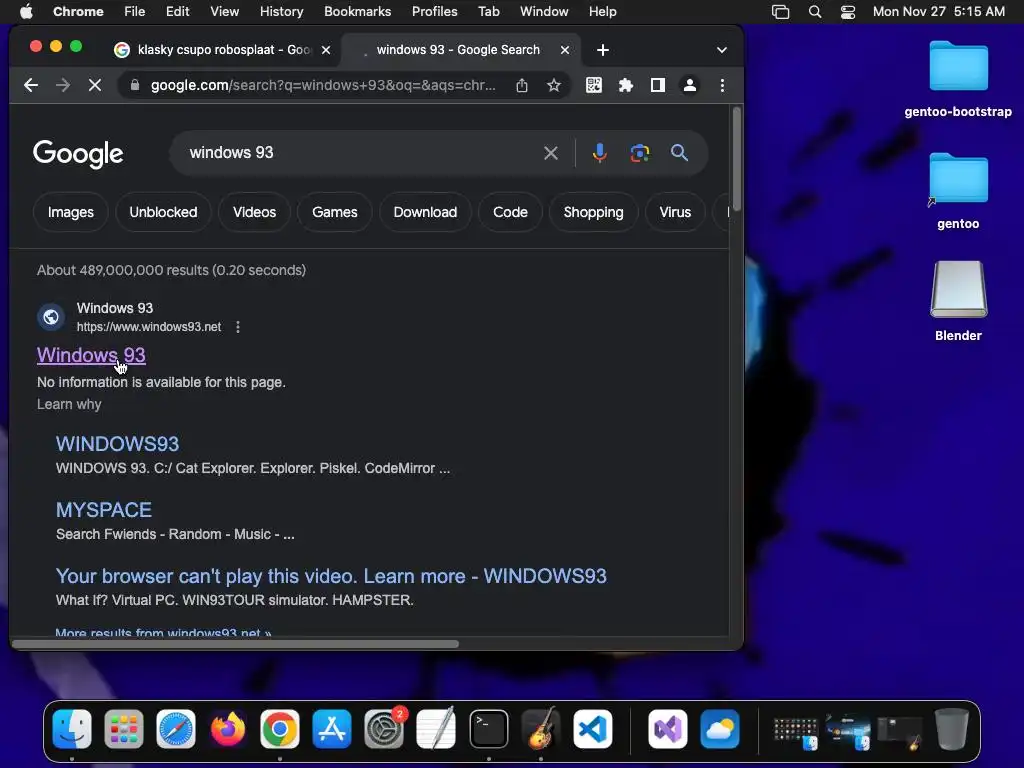
Task: Stop loading the page with the X button
Action: point(95,85)
